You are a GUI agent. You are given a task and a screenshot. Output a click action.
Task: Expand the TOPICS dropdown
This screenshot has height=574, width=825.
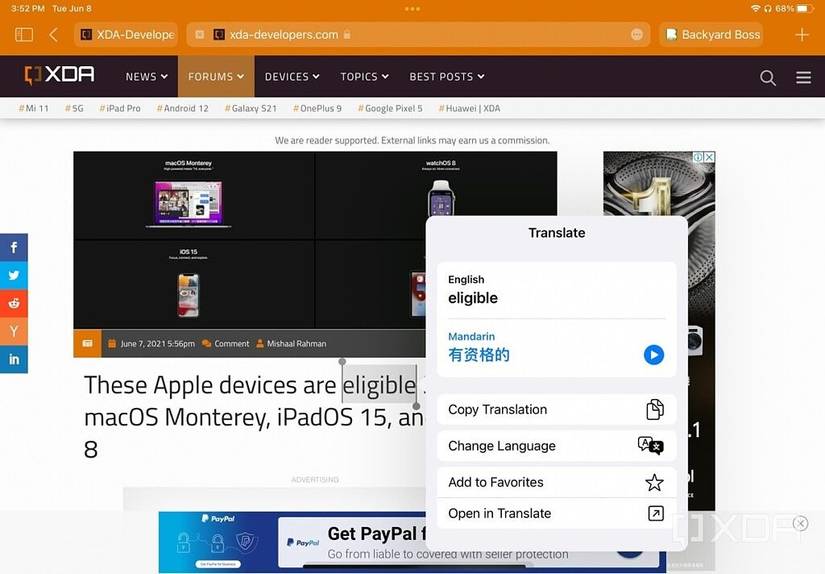[x=364, y=77]
